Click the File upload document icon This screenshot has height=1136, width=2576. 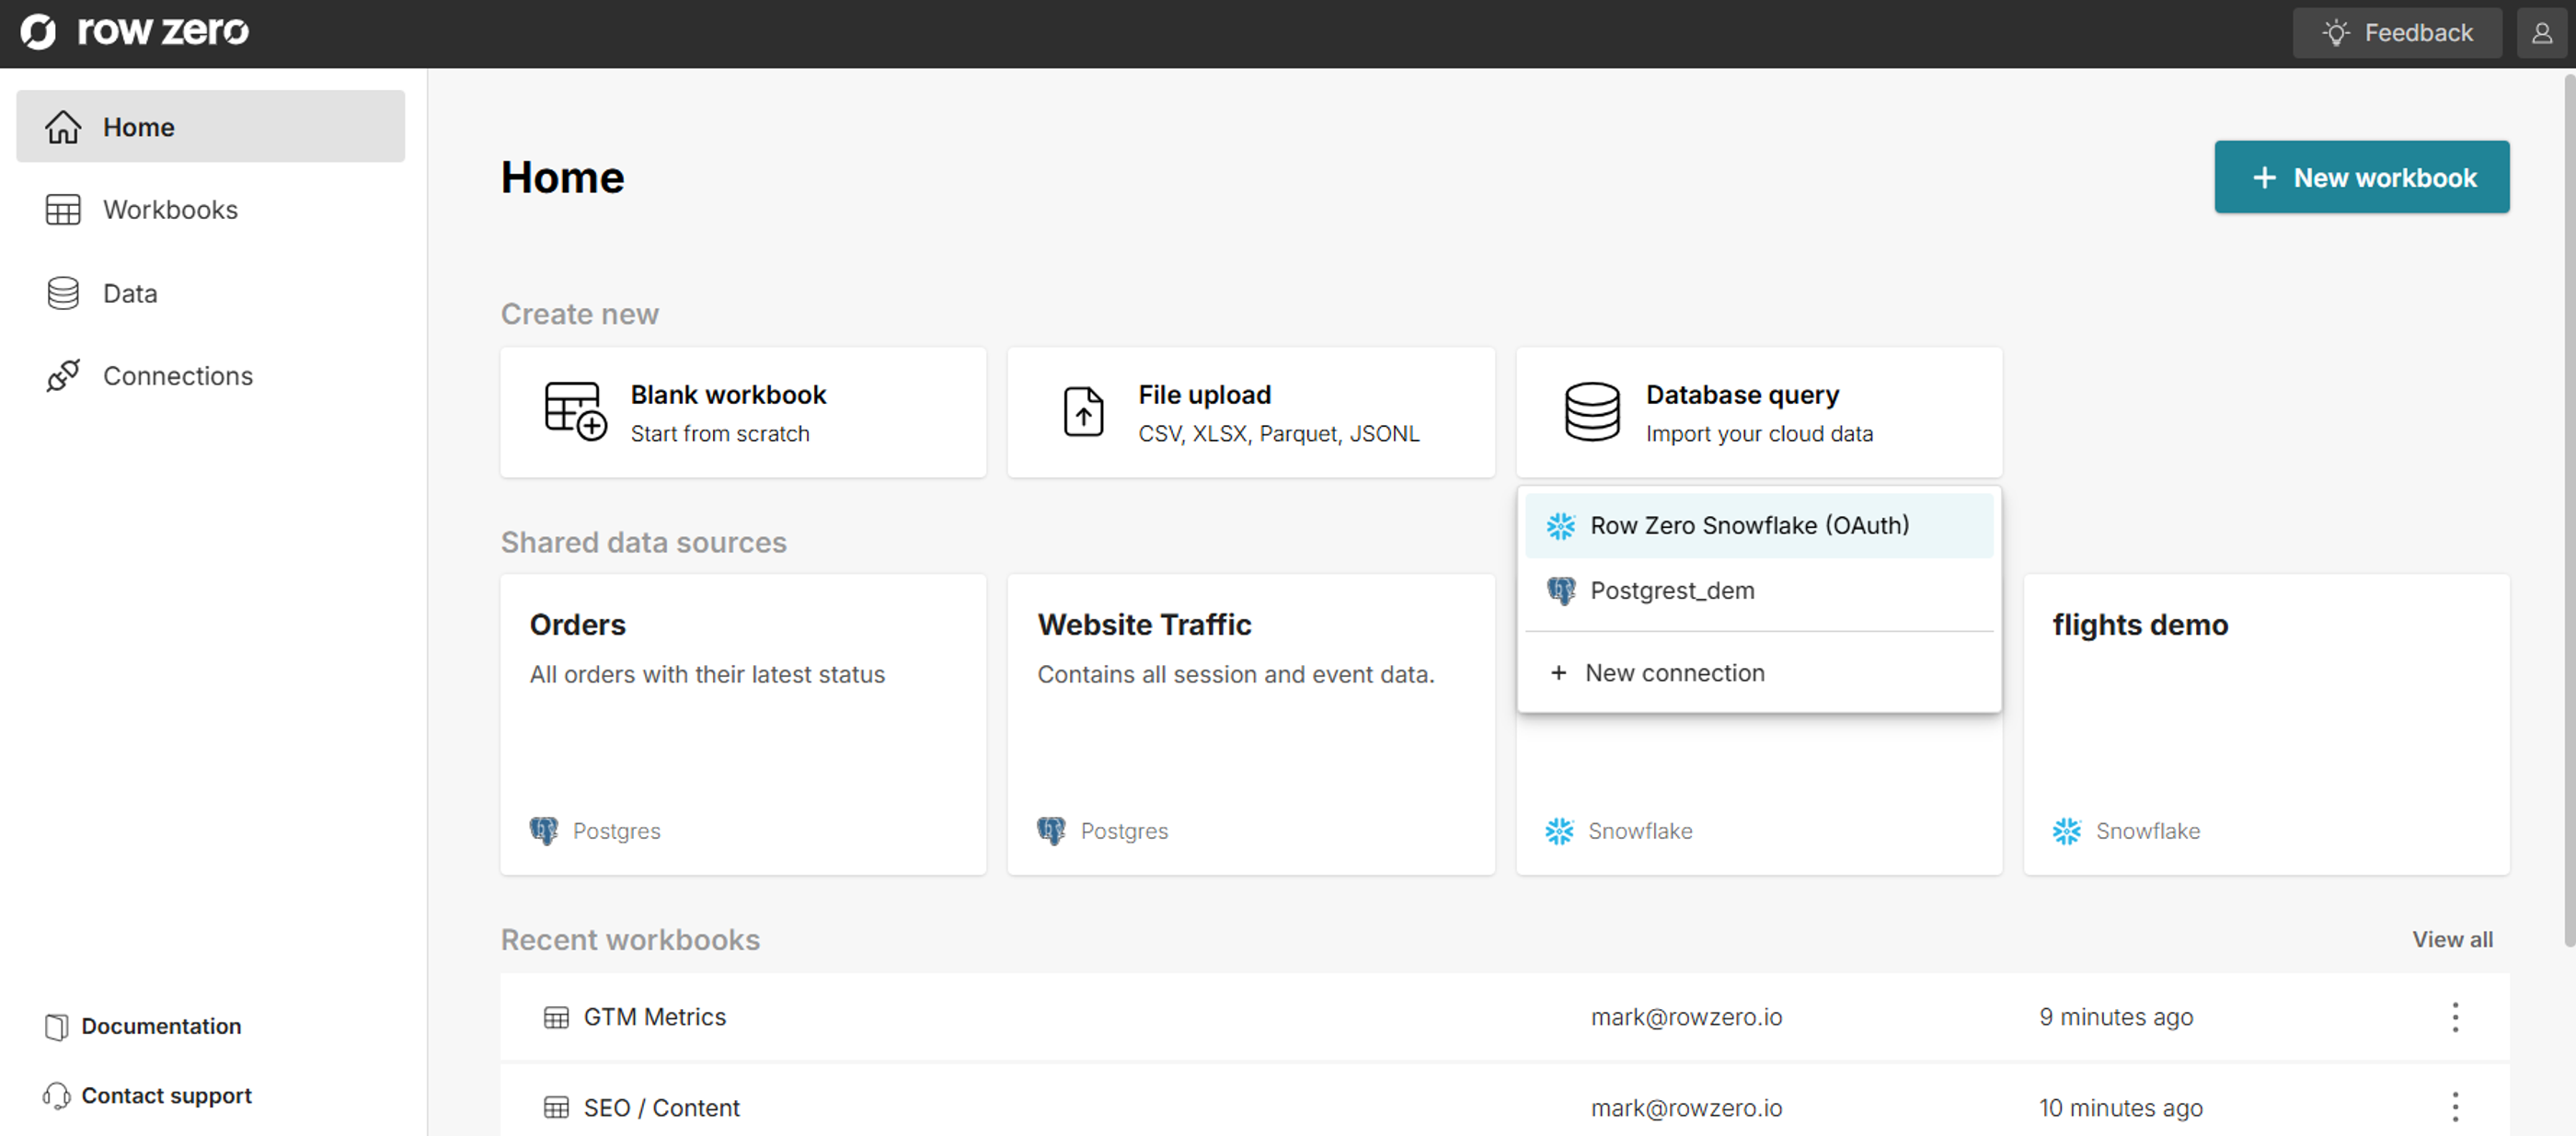tap(1083, 411)
